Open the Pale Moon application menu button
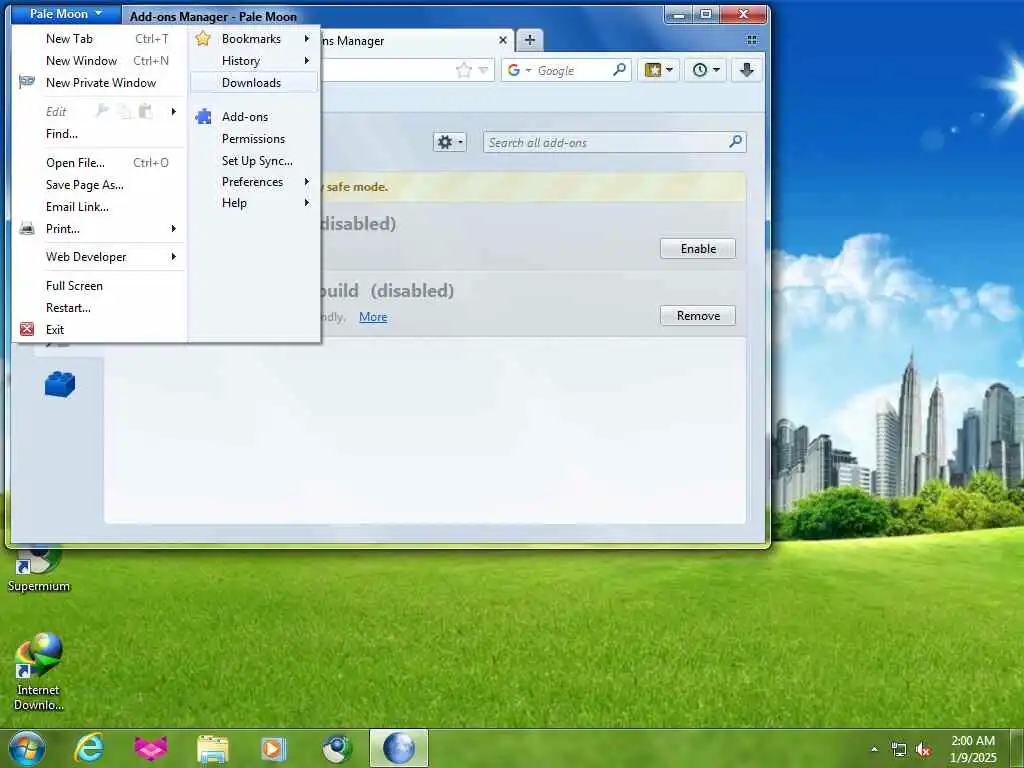The height and width of the screenshot is (768, 1024). pos(66,14)
